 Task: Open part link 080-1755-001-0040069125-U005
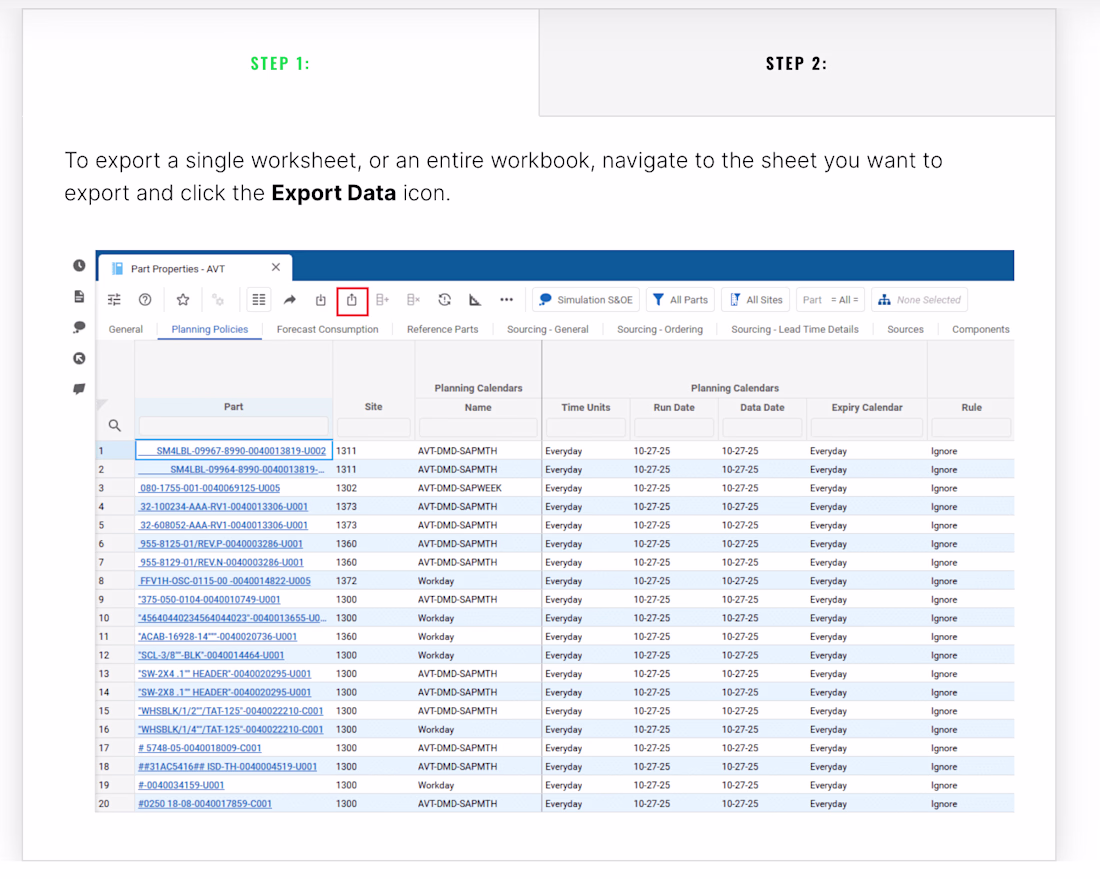click(209, 488)
